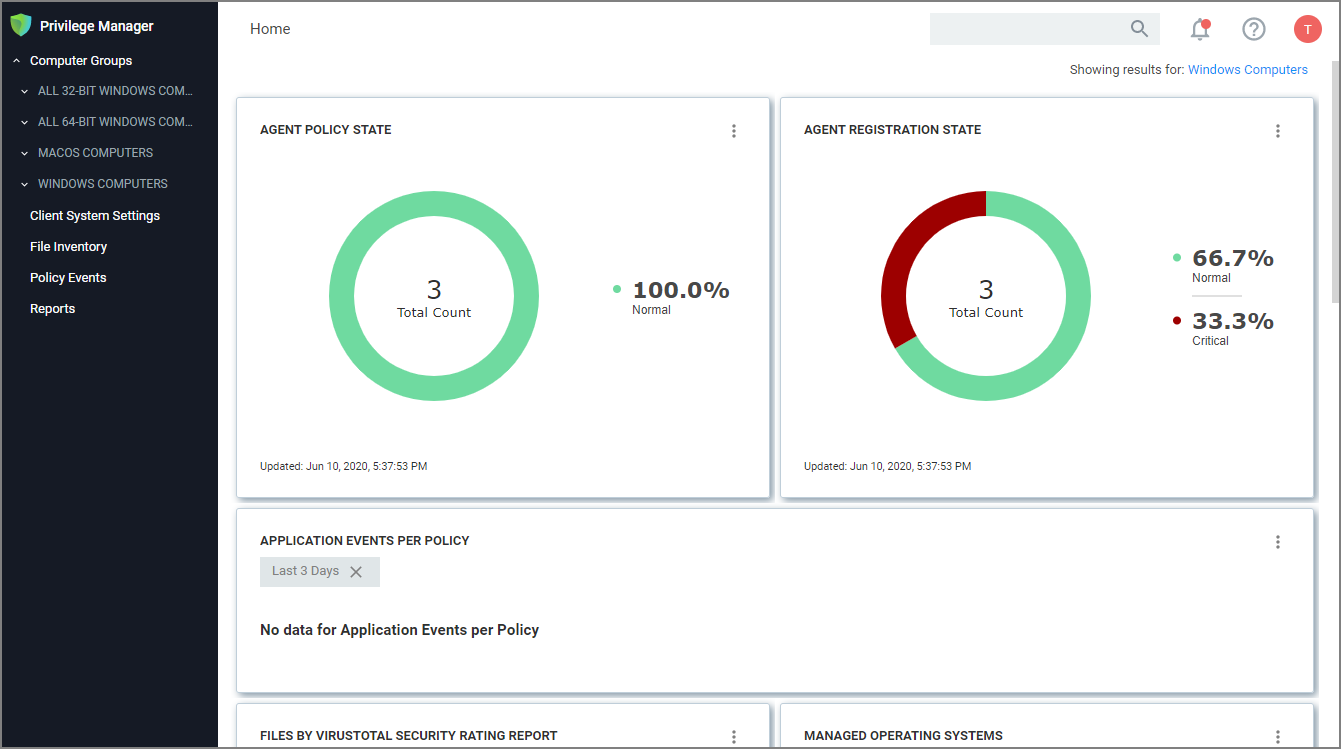This screenshot has width=1341, height=749.
Task: Open the Application Events per Policy kebab menu
Action: (x=1277, y=541)
